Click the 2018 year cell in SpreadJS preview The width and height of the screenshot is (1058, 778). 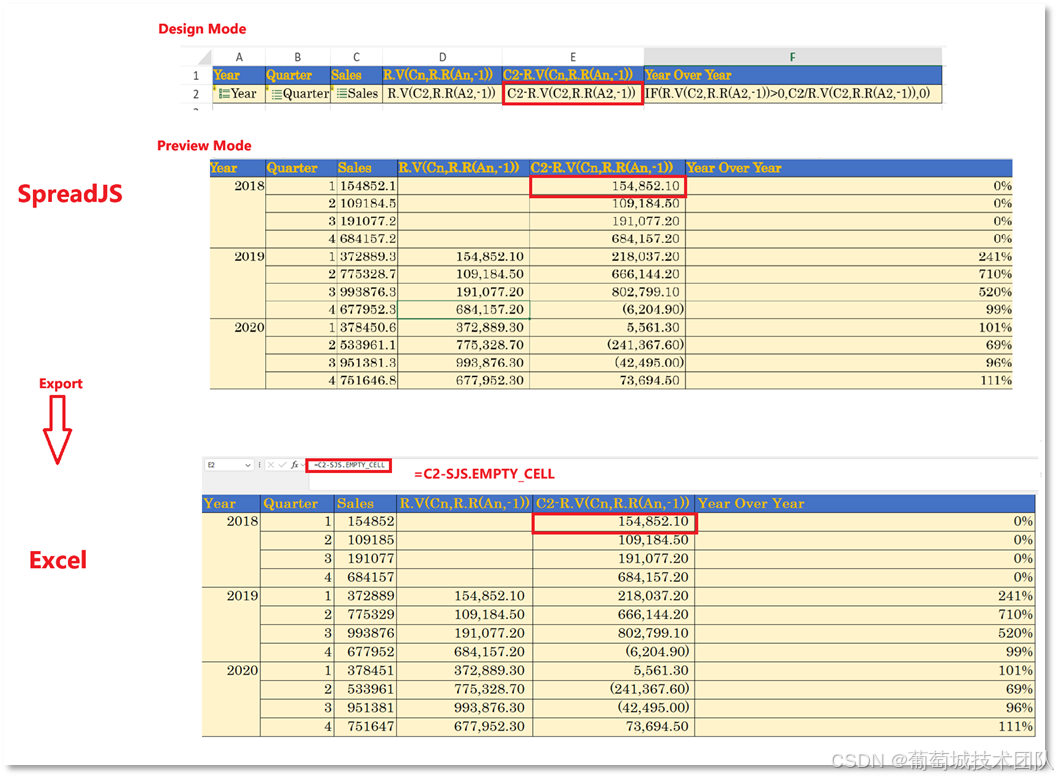238,213
